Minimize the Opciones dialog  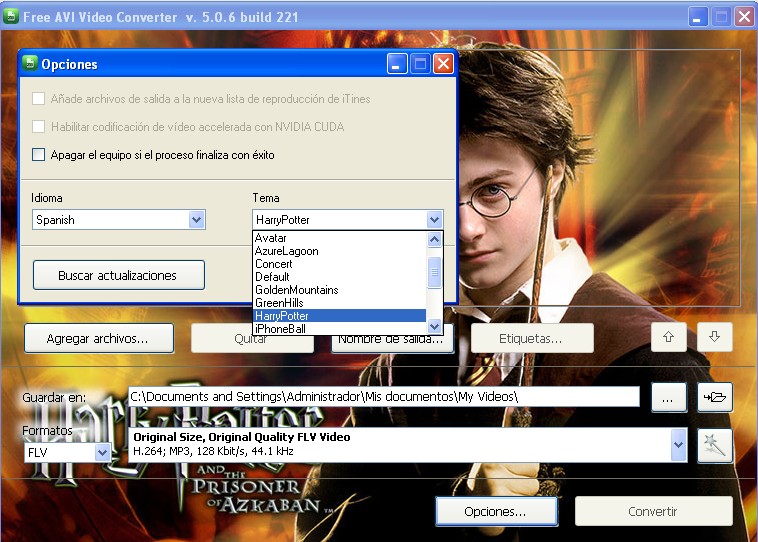point(396,64)
